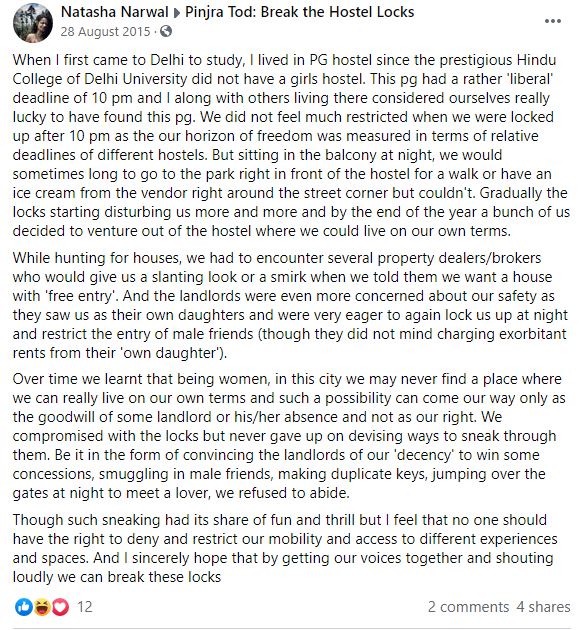Open Natasha Narwal's profile picture
This screenshot has width=587, height=630.
[33, 22]
